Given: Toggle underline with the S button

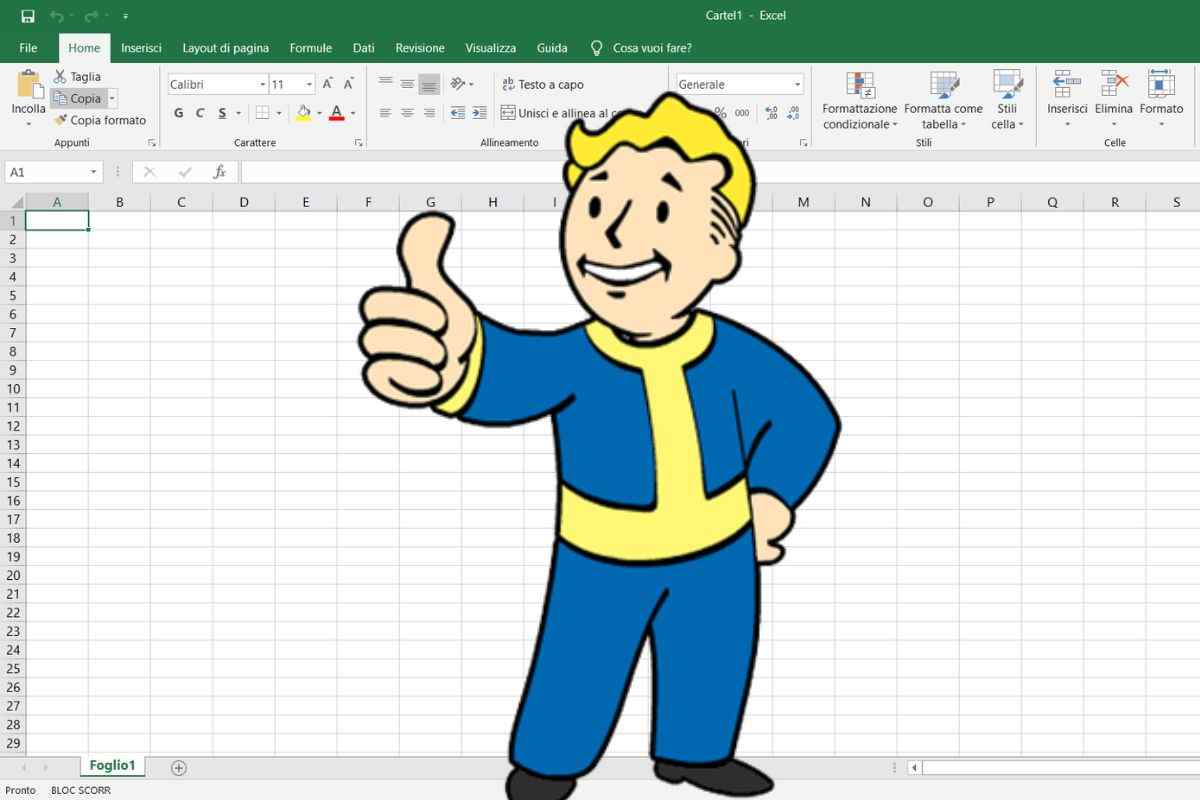Looking at the screenshot, I should pos(222,113).
